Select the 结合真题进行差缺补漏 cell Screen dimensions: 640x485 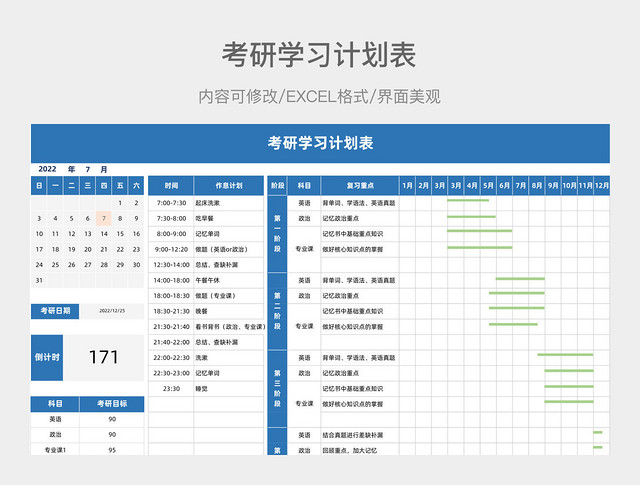tap(360, 435)
